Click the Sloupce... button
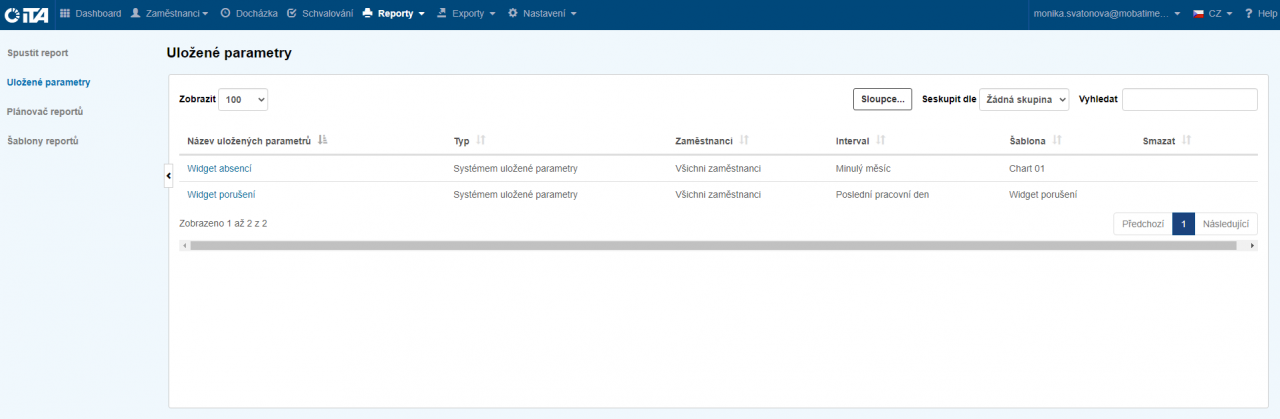 click(882, 99)
